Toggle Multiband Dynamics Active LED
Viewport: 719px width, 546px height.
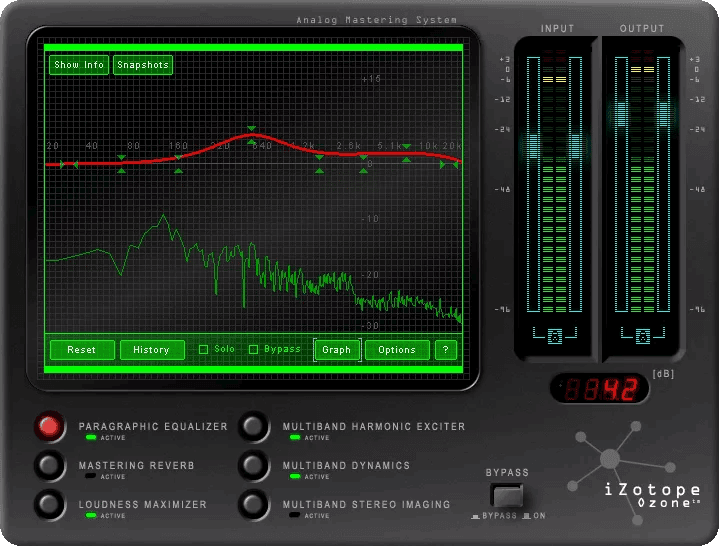(295, 476)
